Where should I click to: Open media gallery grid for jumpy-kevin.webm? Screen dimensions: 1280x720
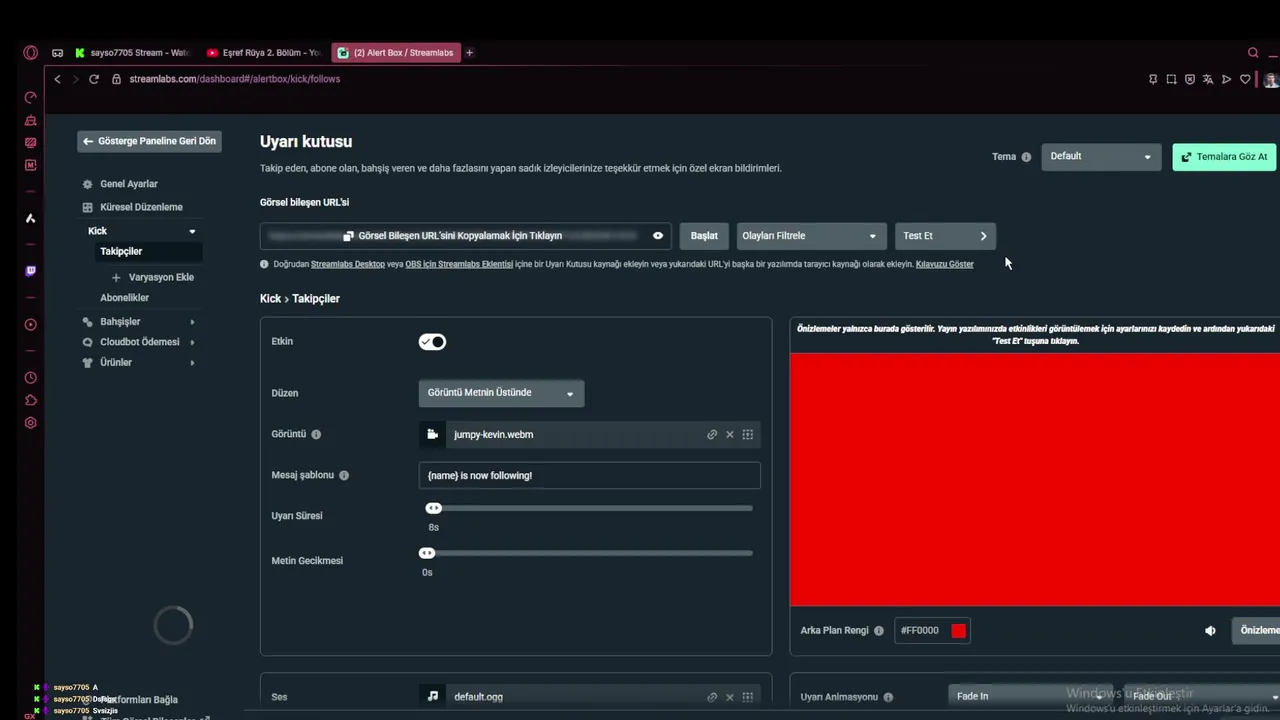(747, 434)
